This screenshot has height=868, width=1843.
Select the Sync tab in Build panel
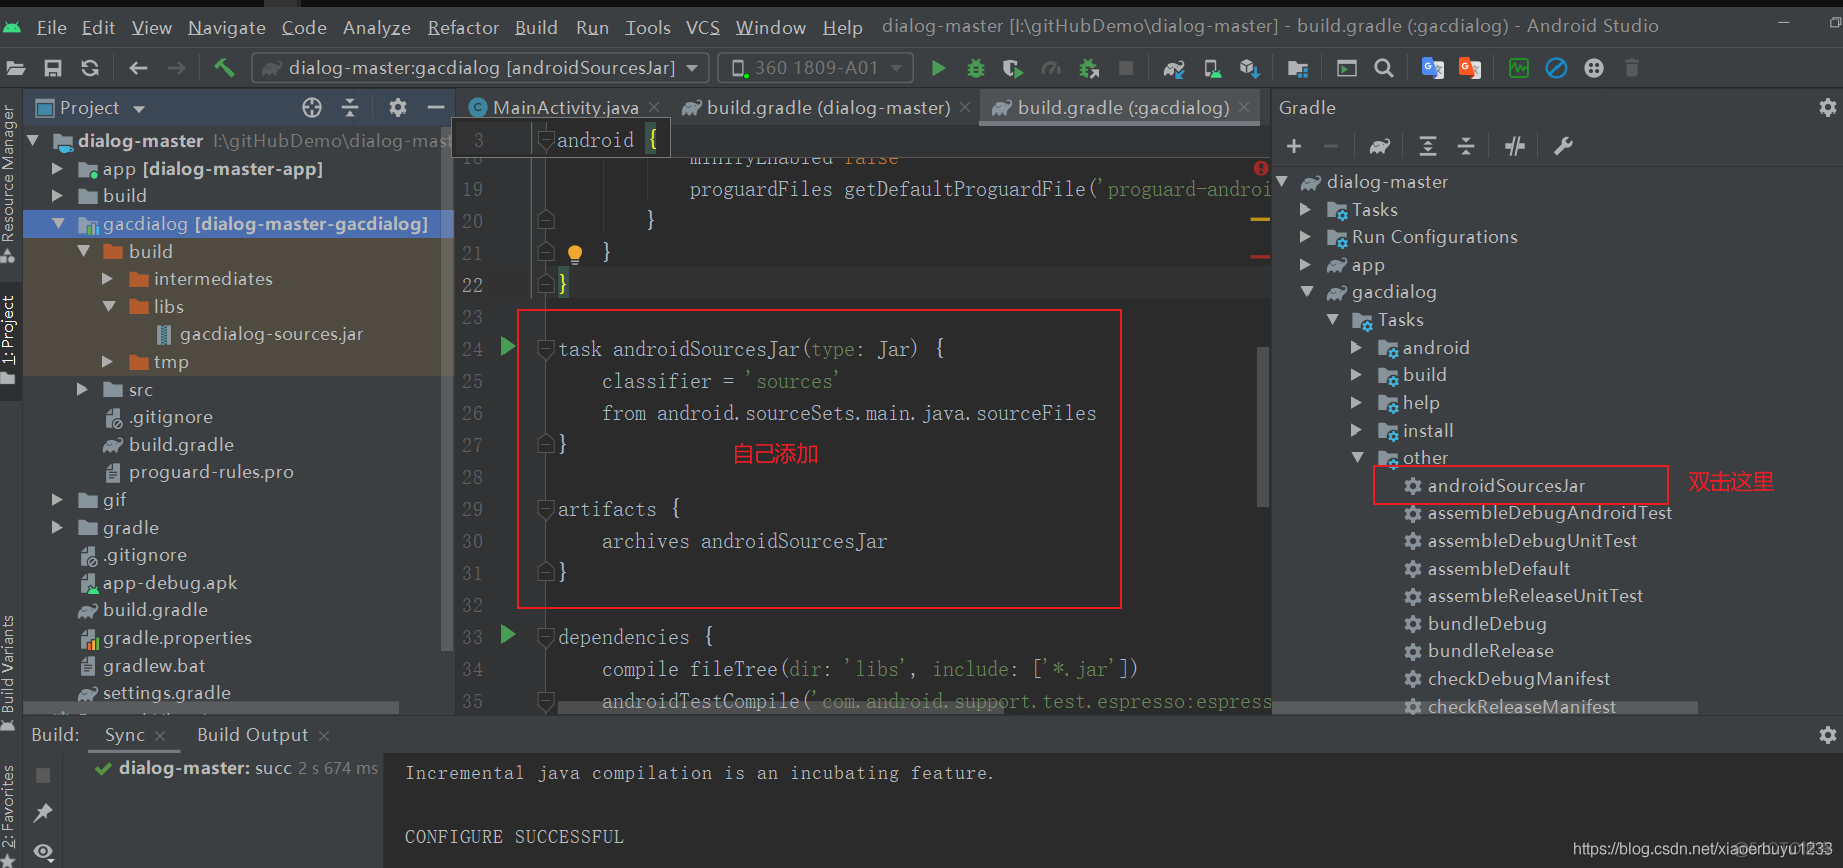[x=125, y=735]
